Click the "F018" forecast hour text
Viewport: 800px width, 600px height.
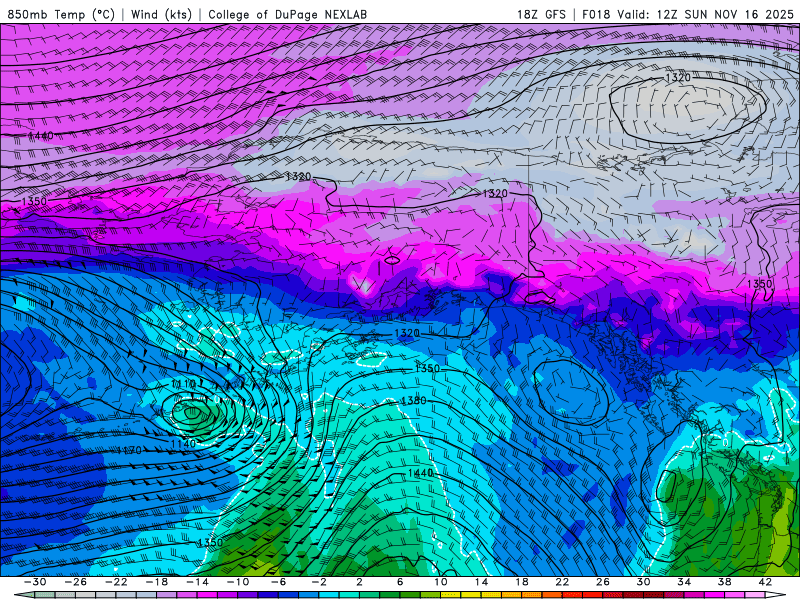pyautogui.click(x=595, y=14)
